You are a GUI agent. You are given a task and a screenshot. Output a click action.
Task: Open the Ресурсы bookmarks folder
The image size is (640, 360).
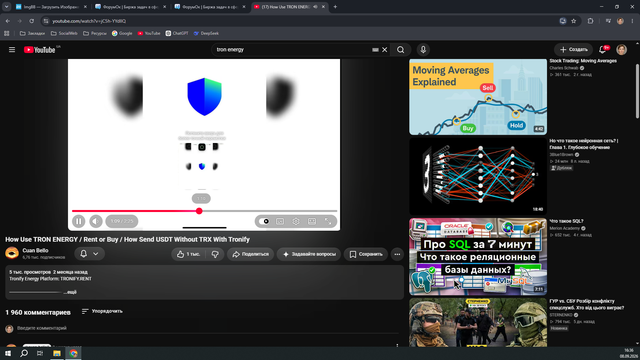(95, 33)
